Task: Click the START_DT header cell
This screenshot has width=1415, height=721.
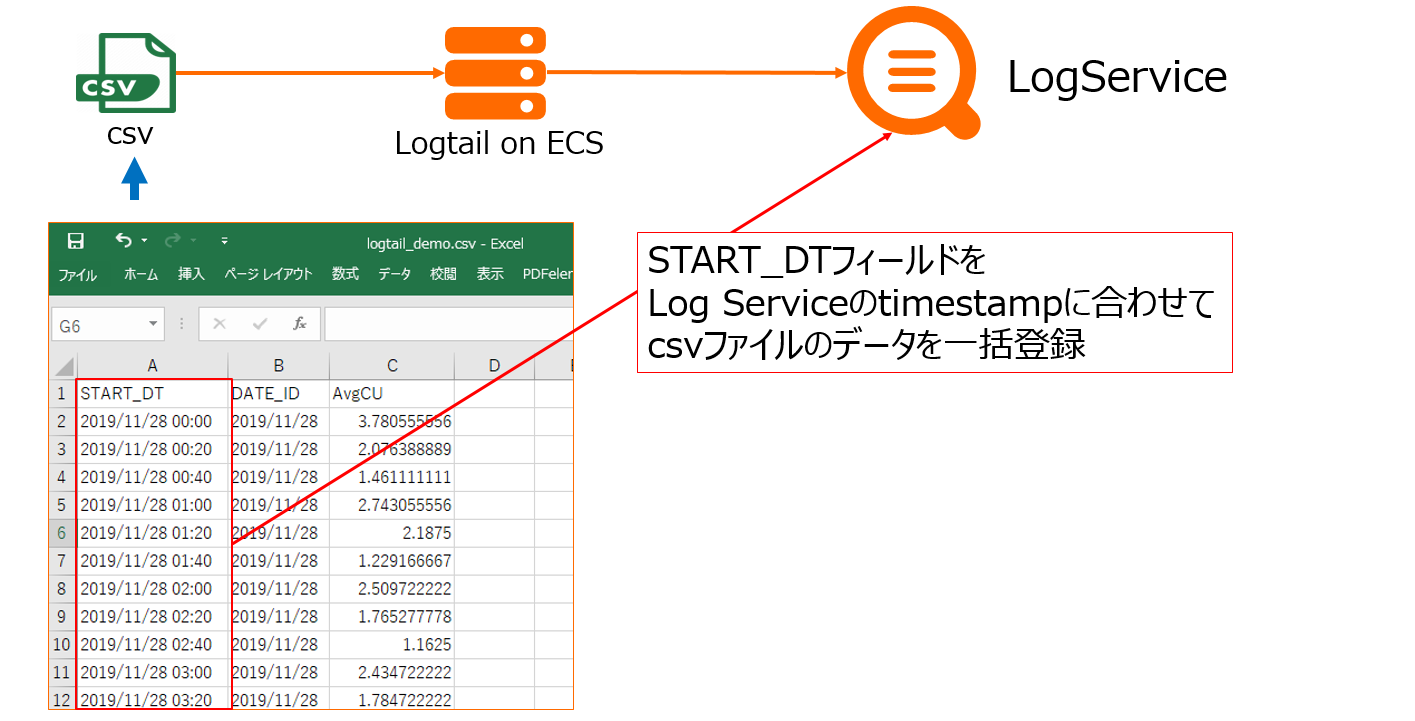Action: (x=153, y=394)
